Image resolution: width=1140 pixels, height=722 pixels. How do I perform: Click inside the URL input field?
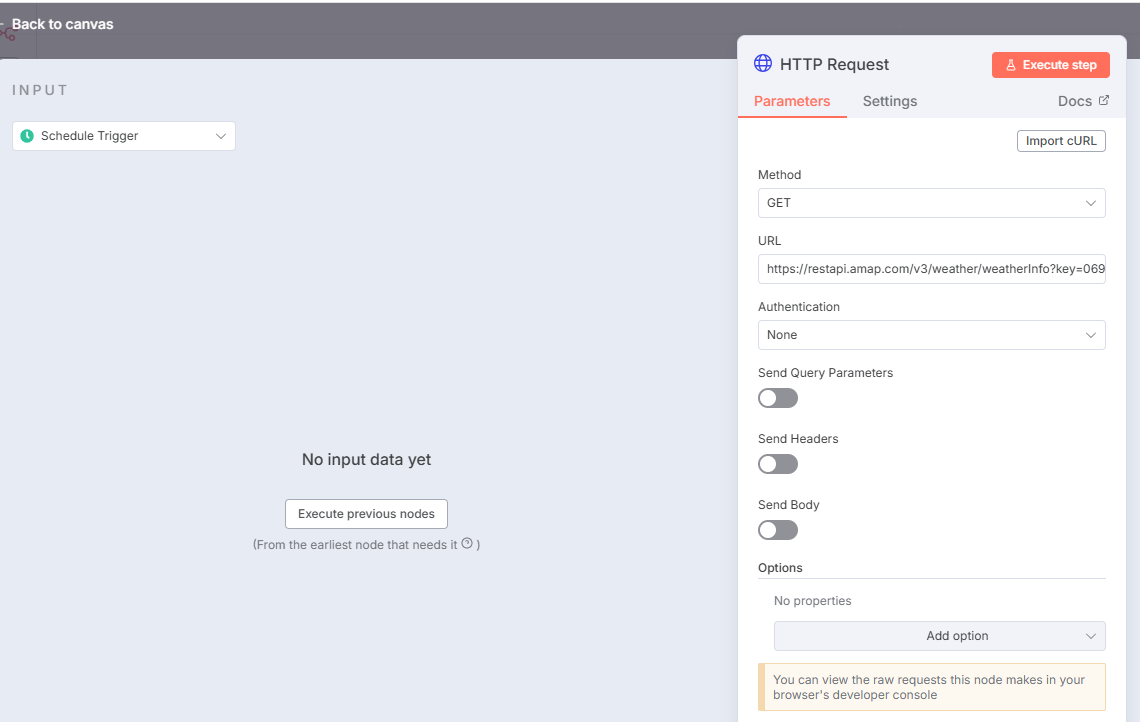coord(931,269)
